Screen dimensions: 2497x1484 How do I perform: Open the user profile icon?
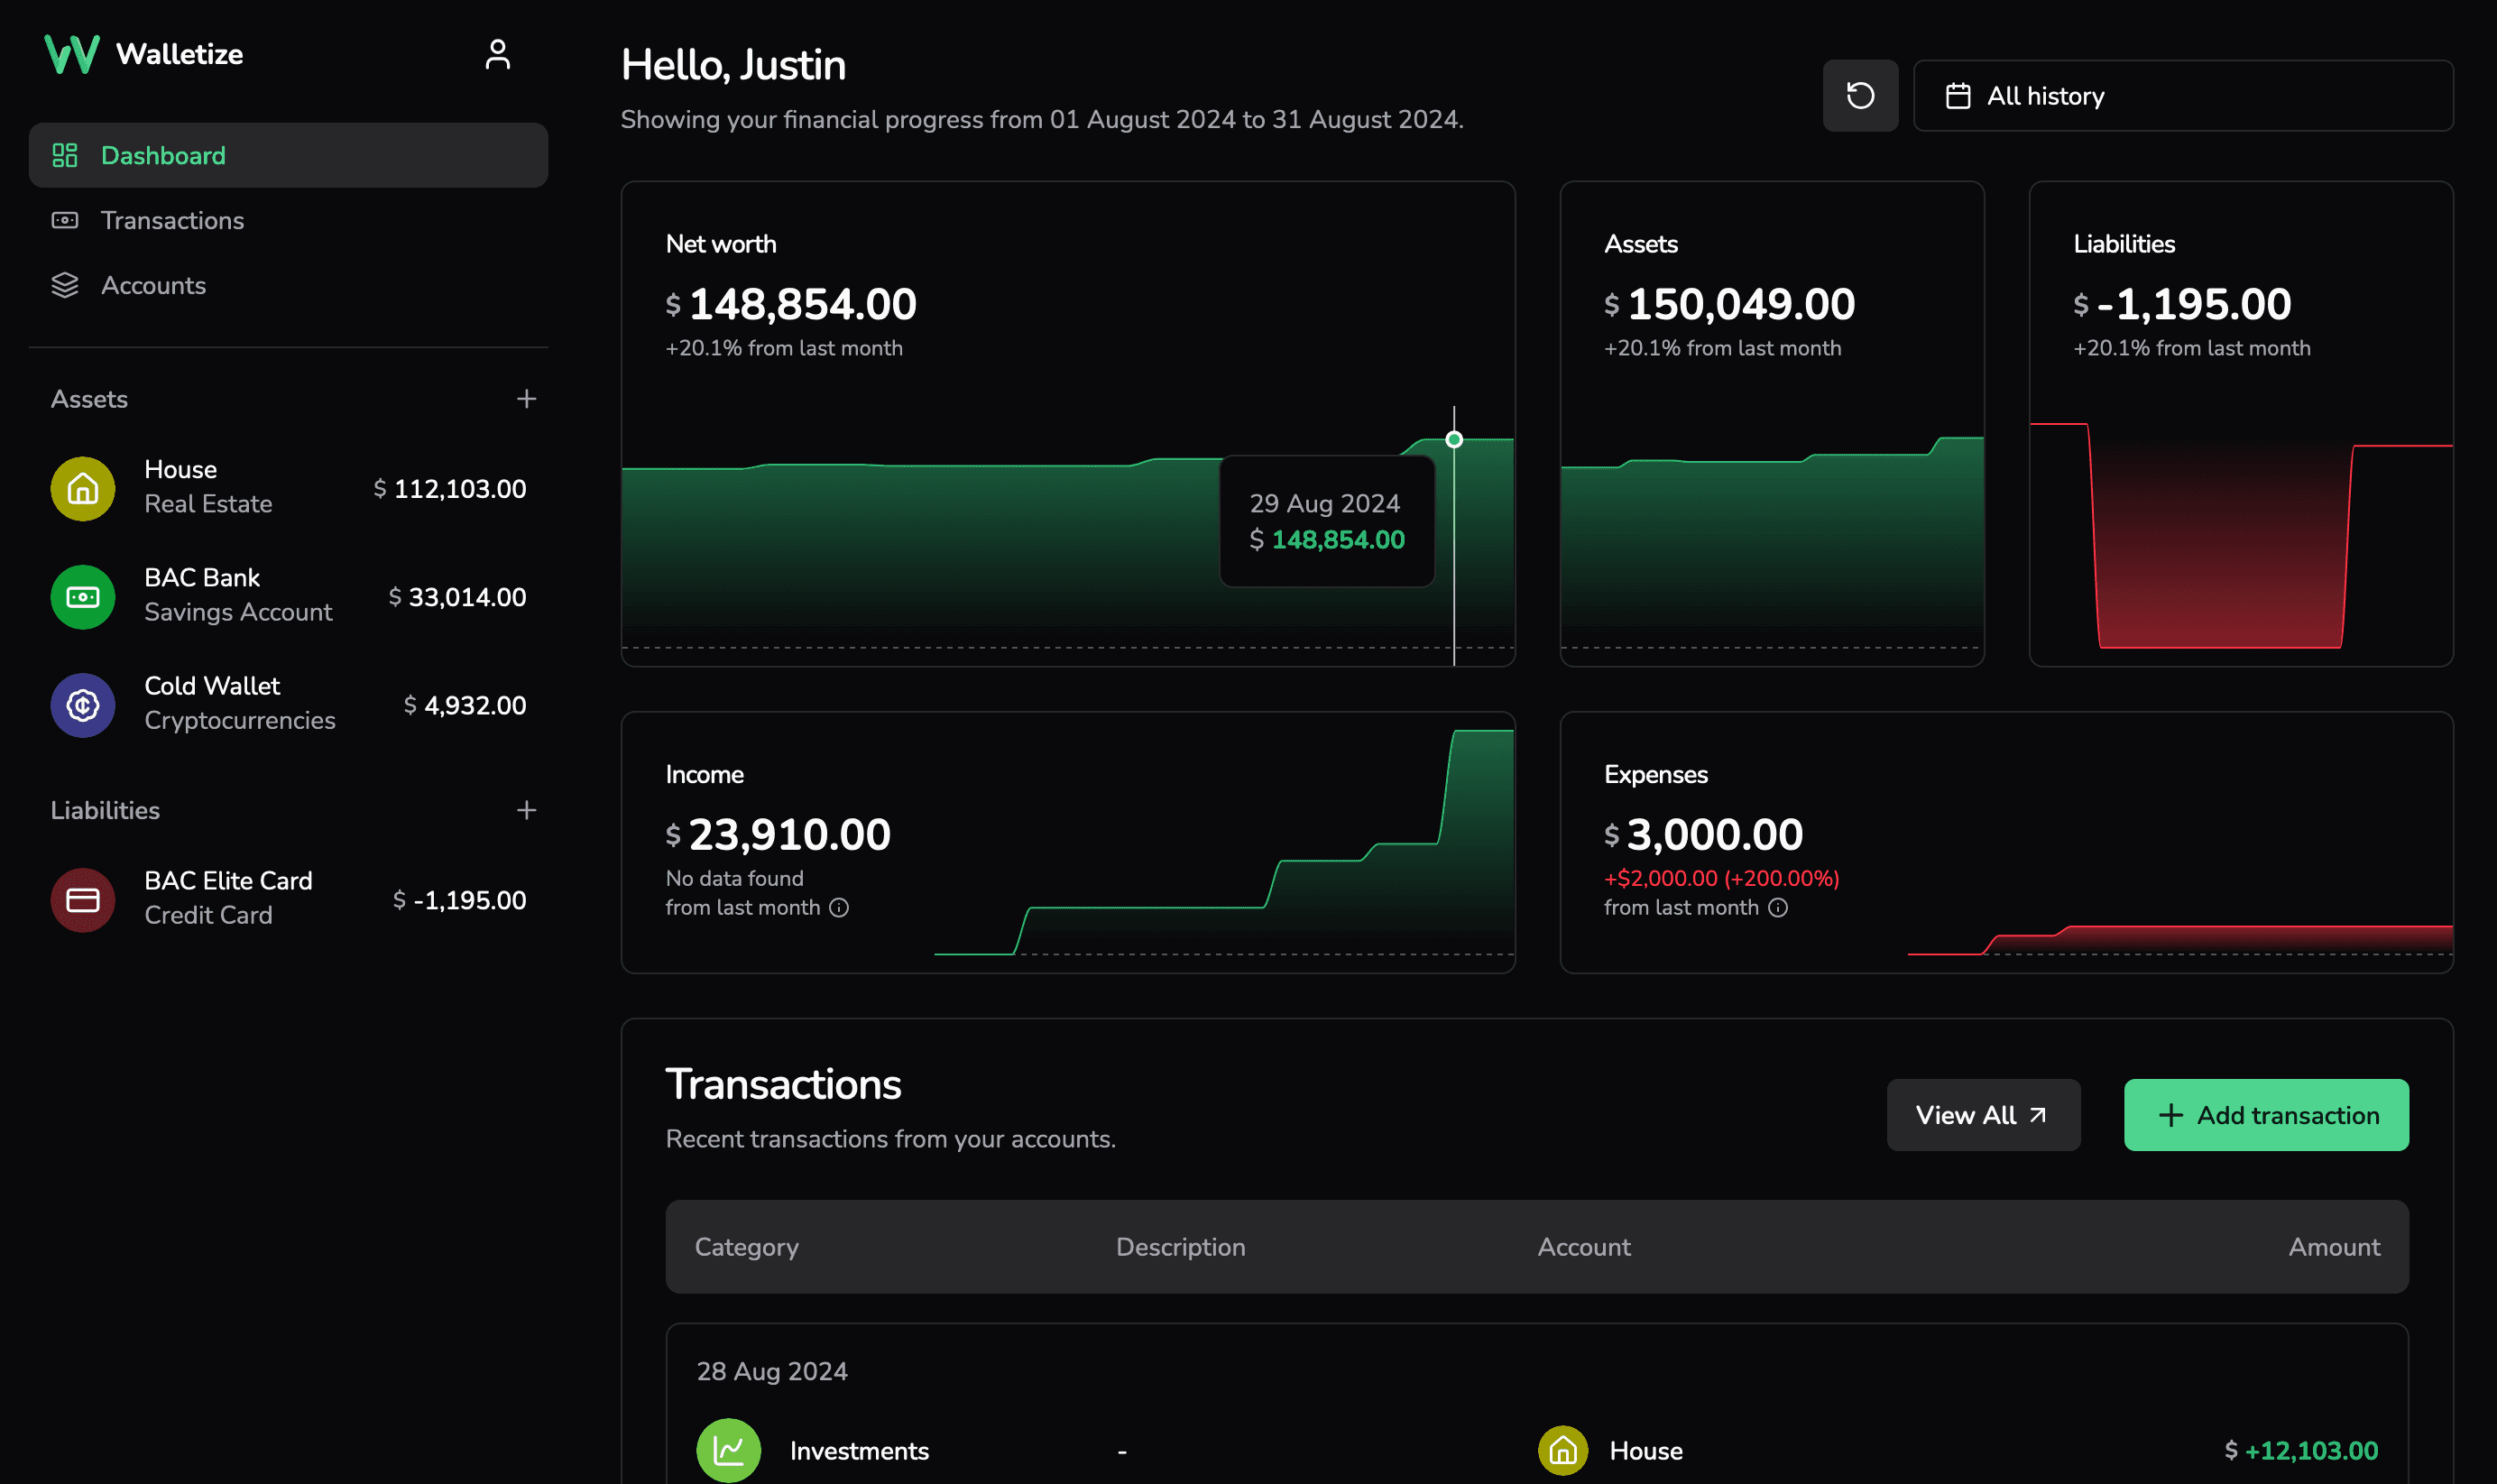click(497, 54)
